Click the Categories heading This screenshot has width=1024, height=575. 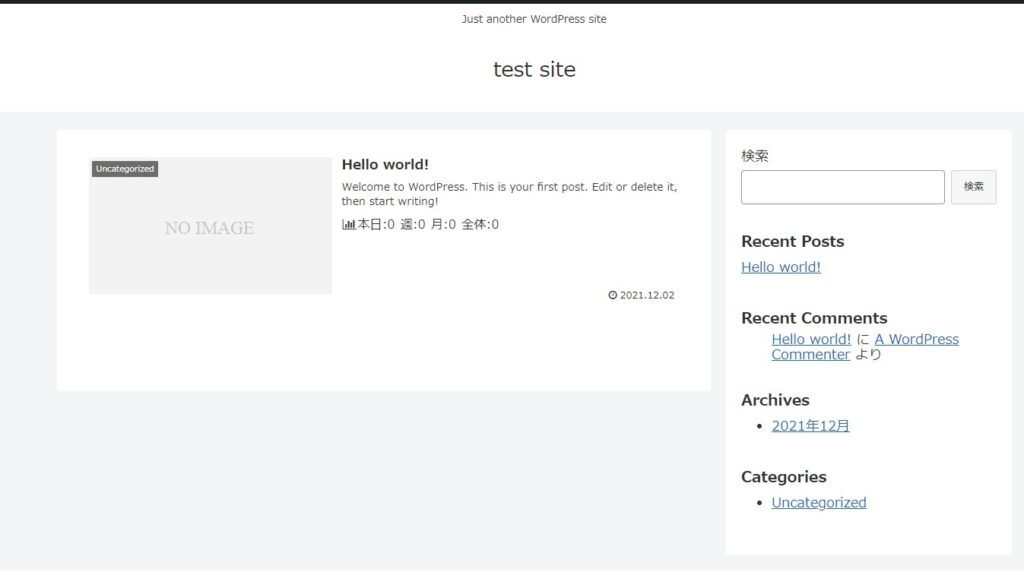pos(783,477)
